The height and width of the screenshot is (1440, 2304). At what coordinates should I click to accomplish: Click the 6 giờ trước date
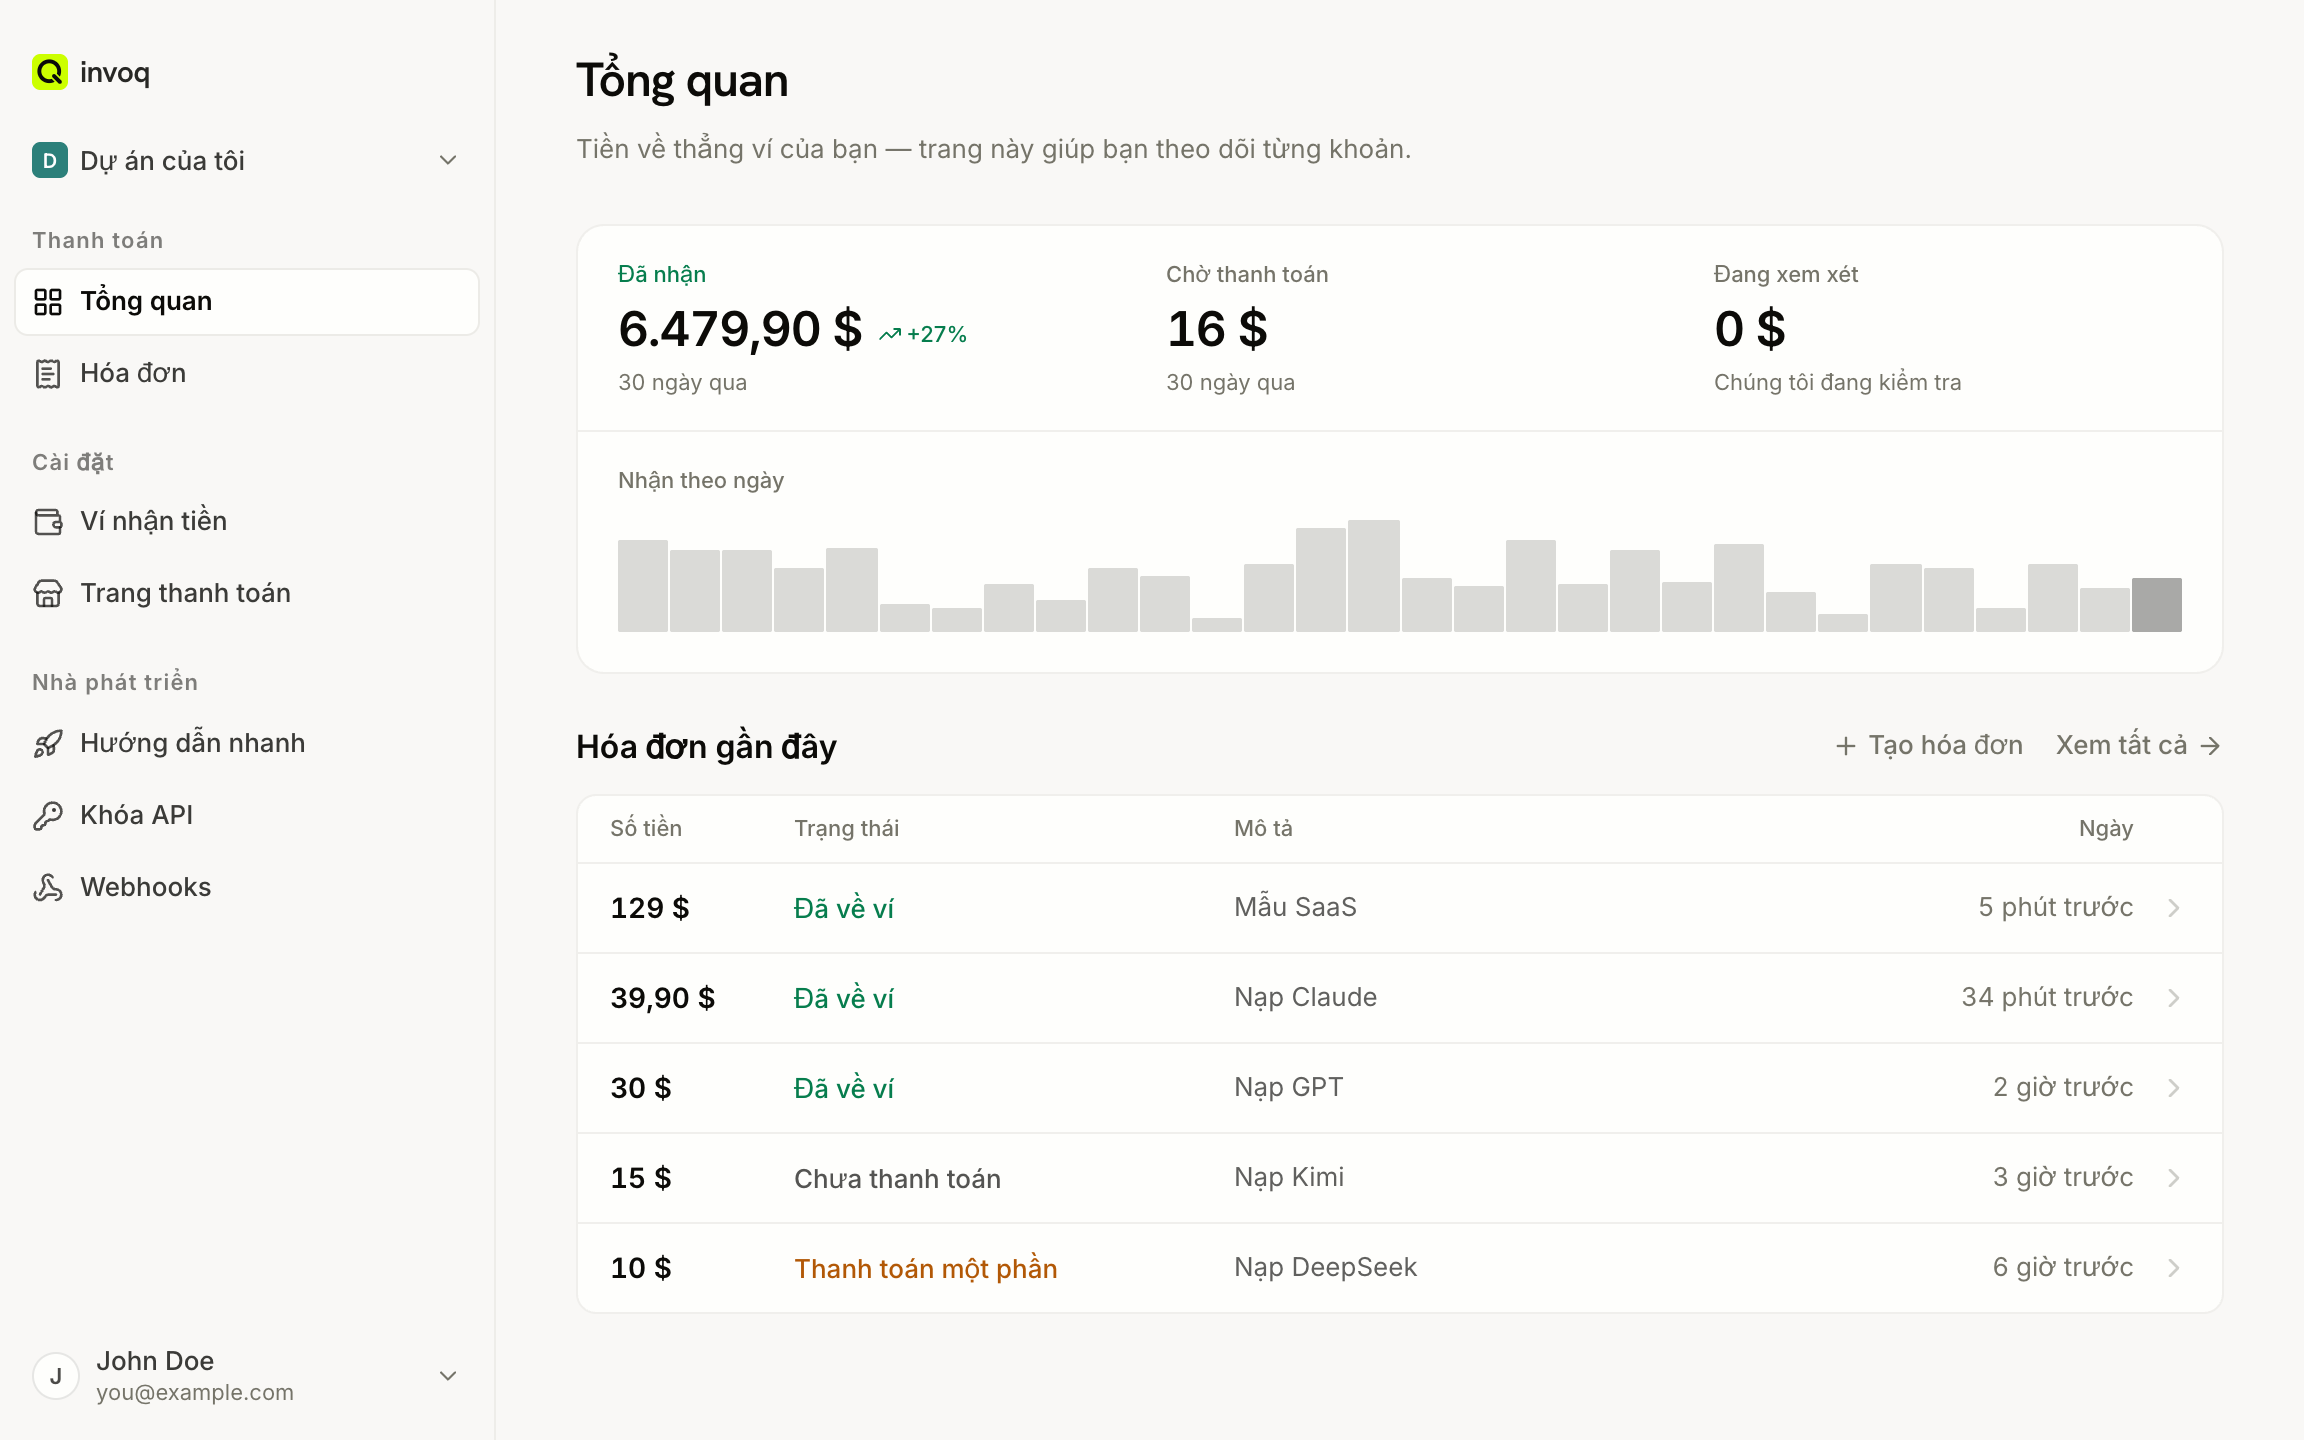click(2063, 1267)
